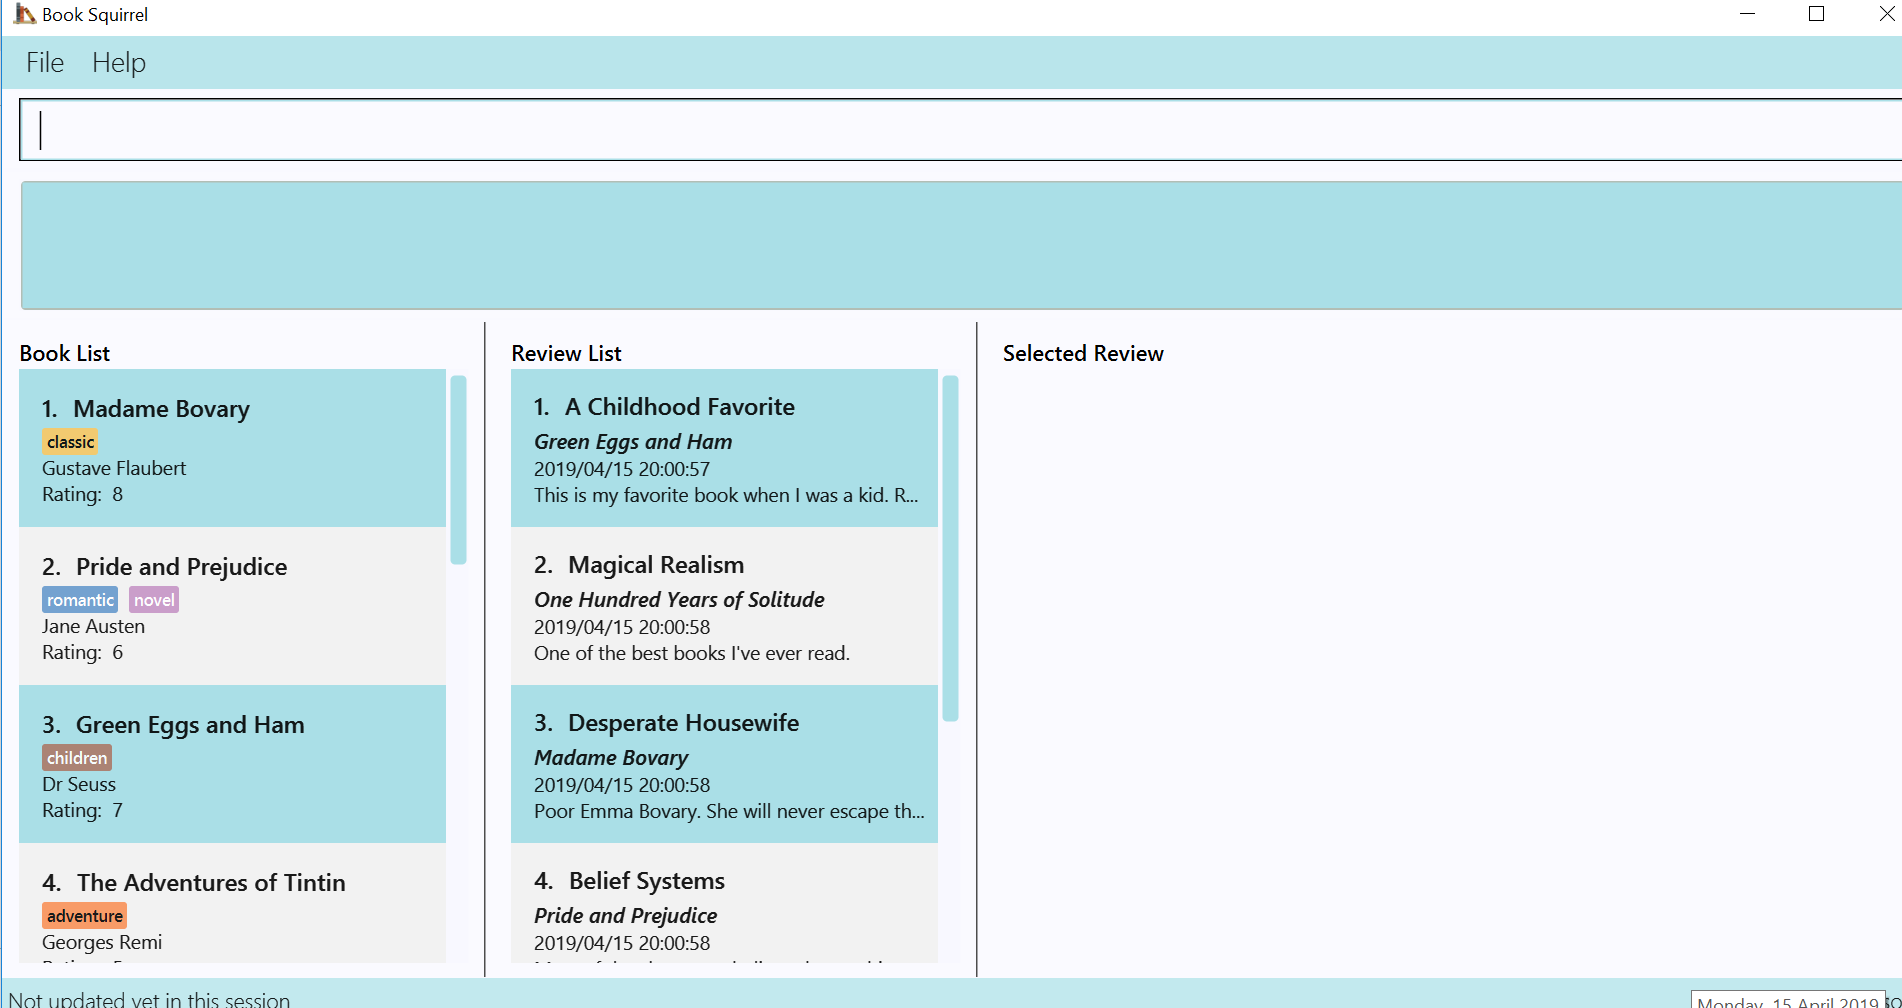This screenshot has width=1902, height=1008.
Task: Click the Review List heading
Action: point(566,353)
